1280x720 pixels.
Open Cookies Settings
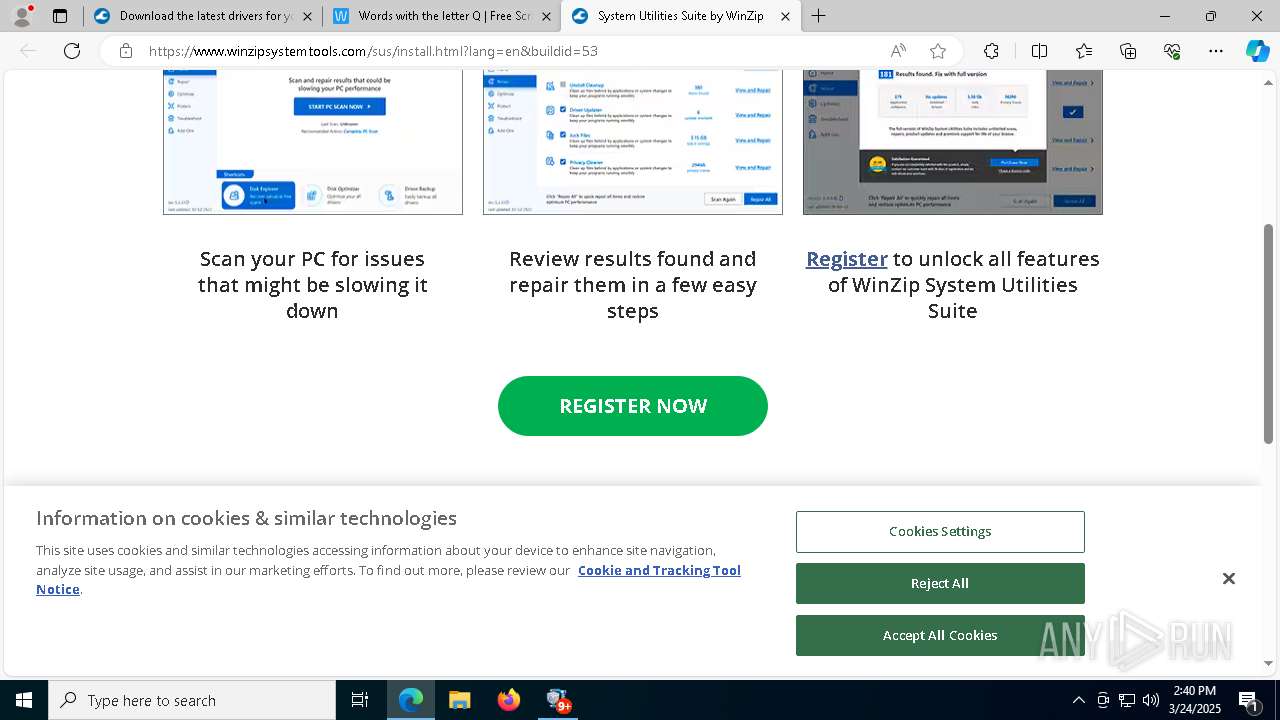point(940,532)
